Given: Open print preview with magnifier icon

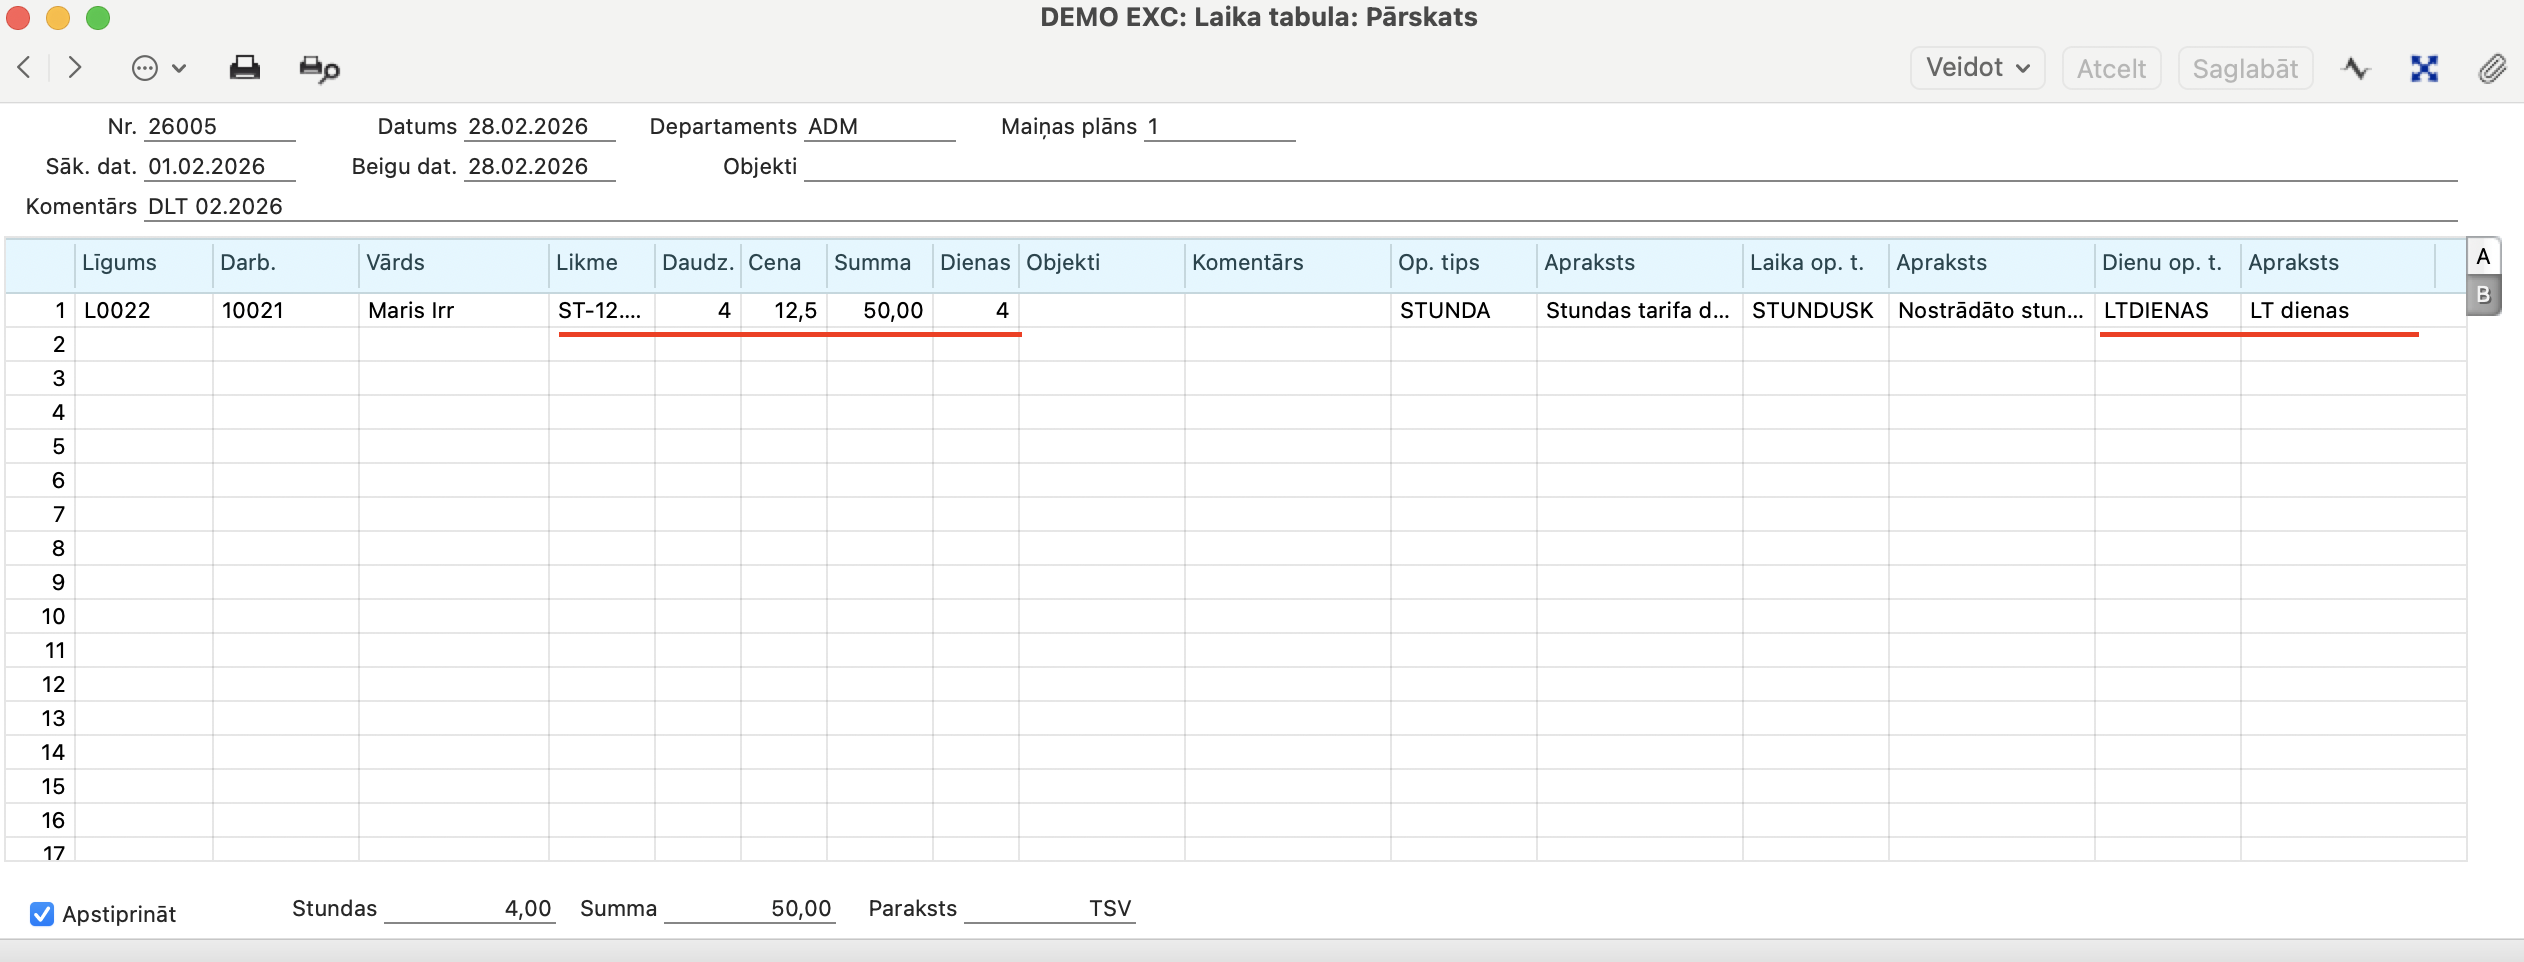Looking at the screenshot, I should [319, 69].
